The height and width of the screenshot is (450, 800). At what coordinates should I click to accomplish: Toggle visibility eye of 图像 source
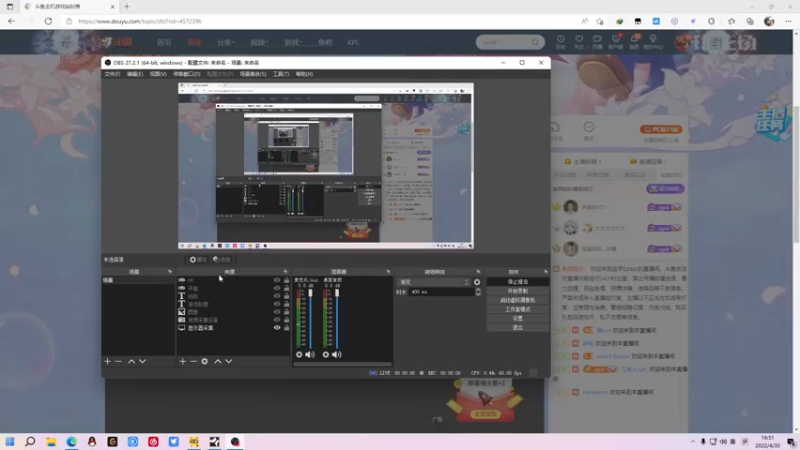277,311
